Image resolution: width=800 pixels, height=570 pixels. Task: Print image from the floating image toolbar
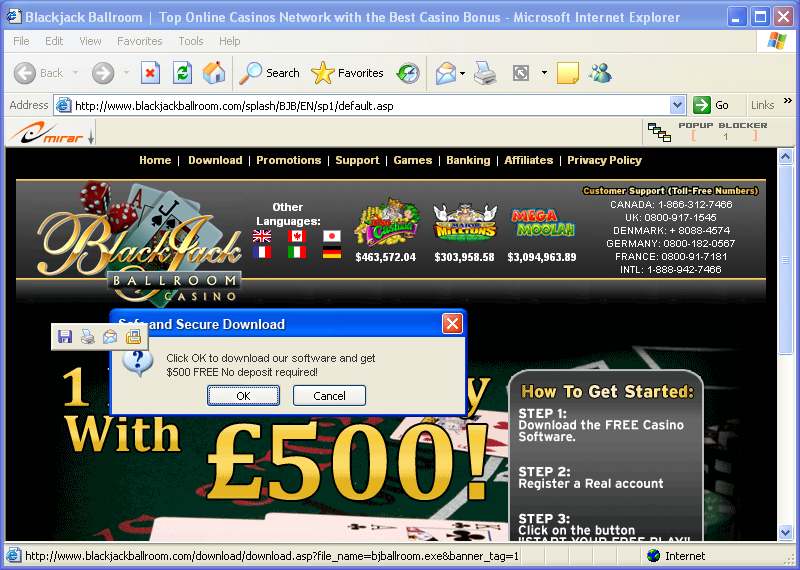(x=87, y=336)
